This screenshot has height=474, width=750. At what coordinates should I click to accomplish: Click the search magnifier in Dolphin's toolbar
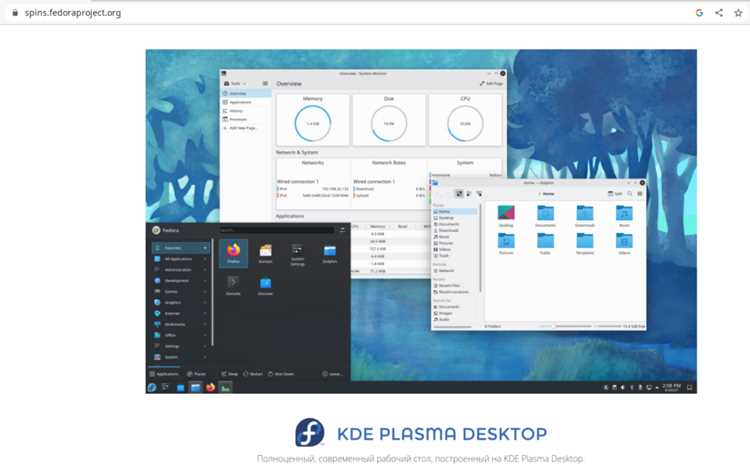click(629, 194)
